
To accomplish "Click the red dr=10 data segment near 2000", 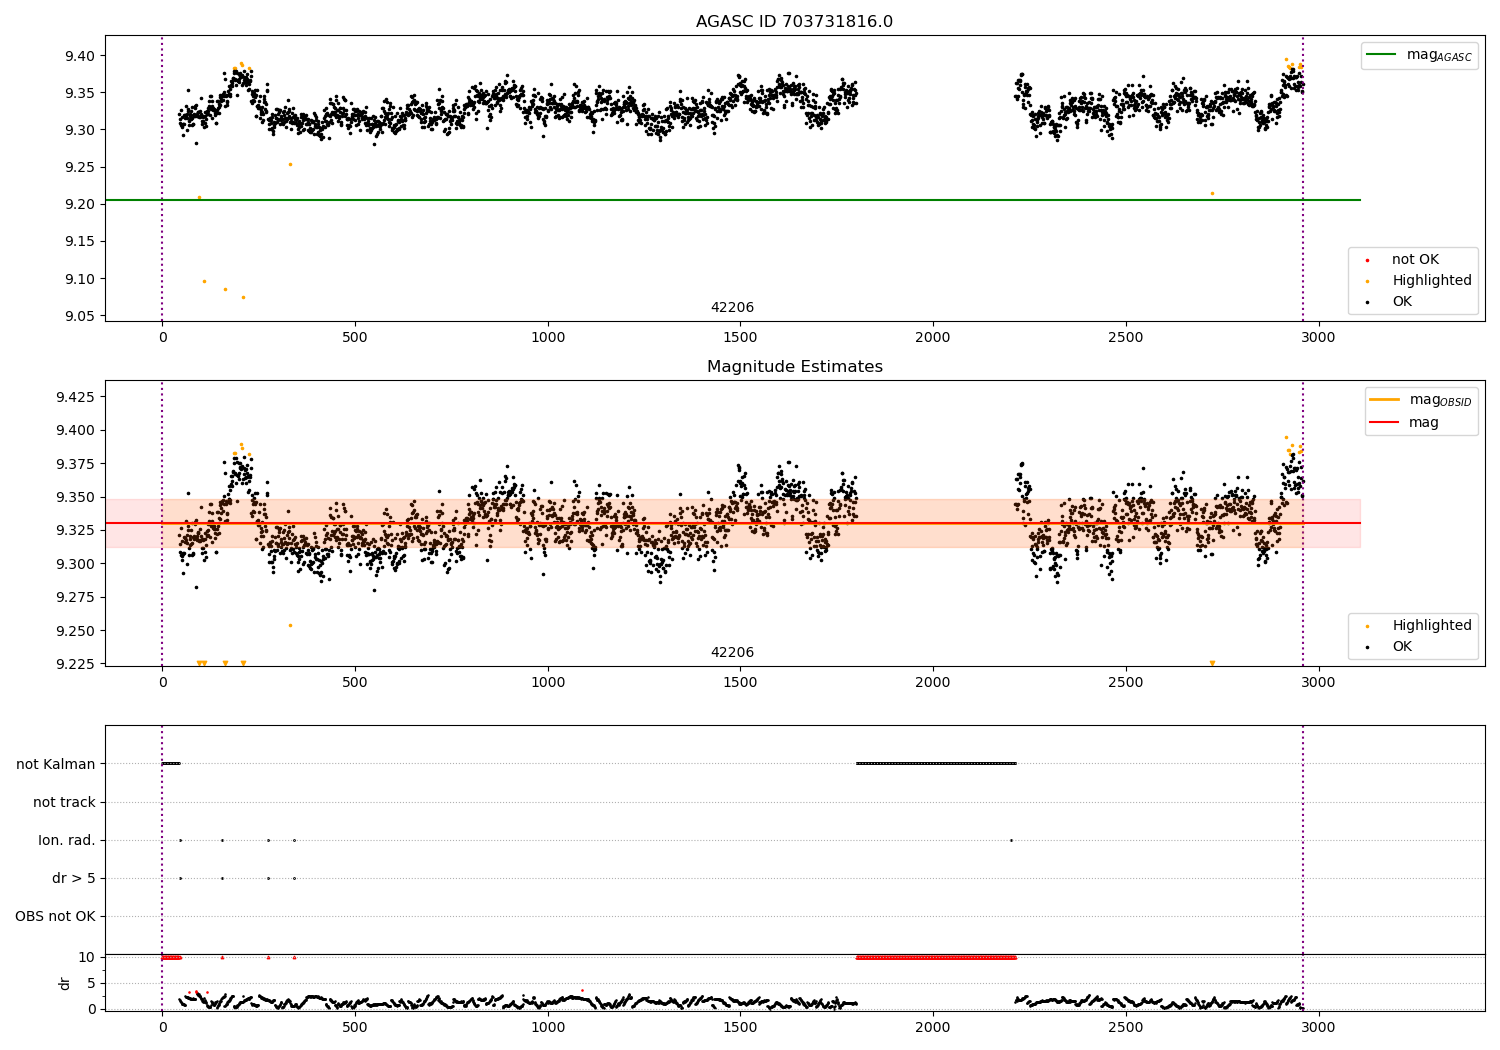I will click(x=936, y=957).
